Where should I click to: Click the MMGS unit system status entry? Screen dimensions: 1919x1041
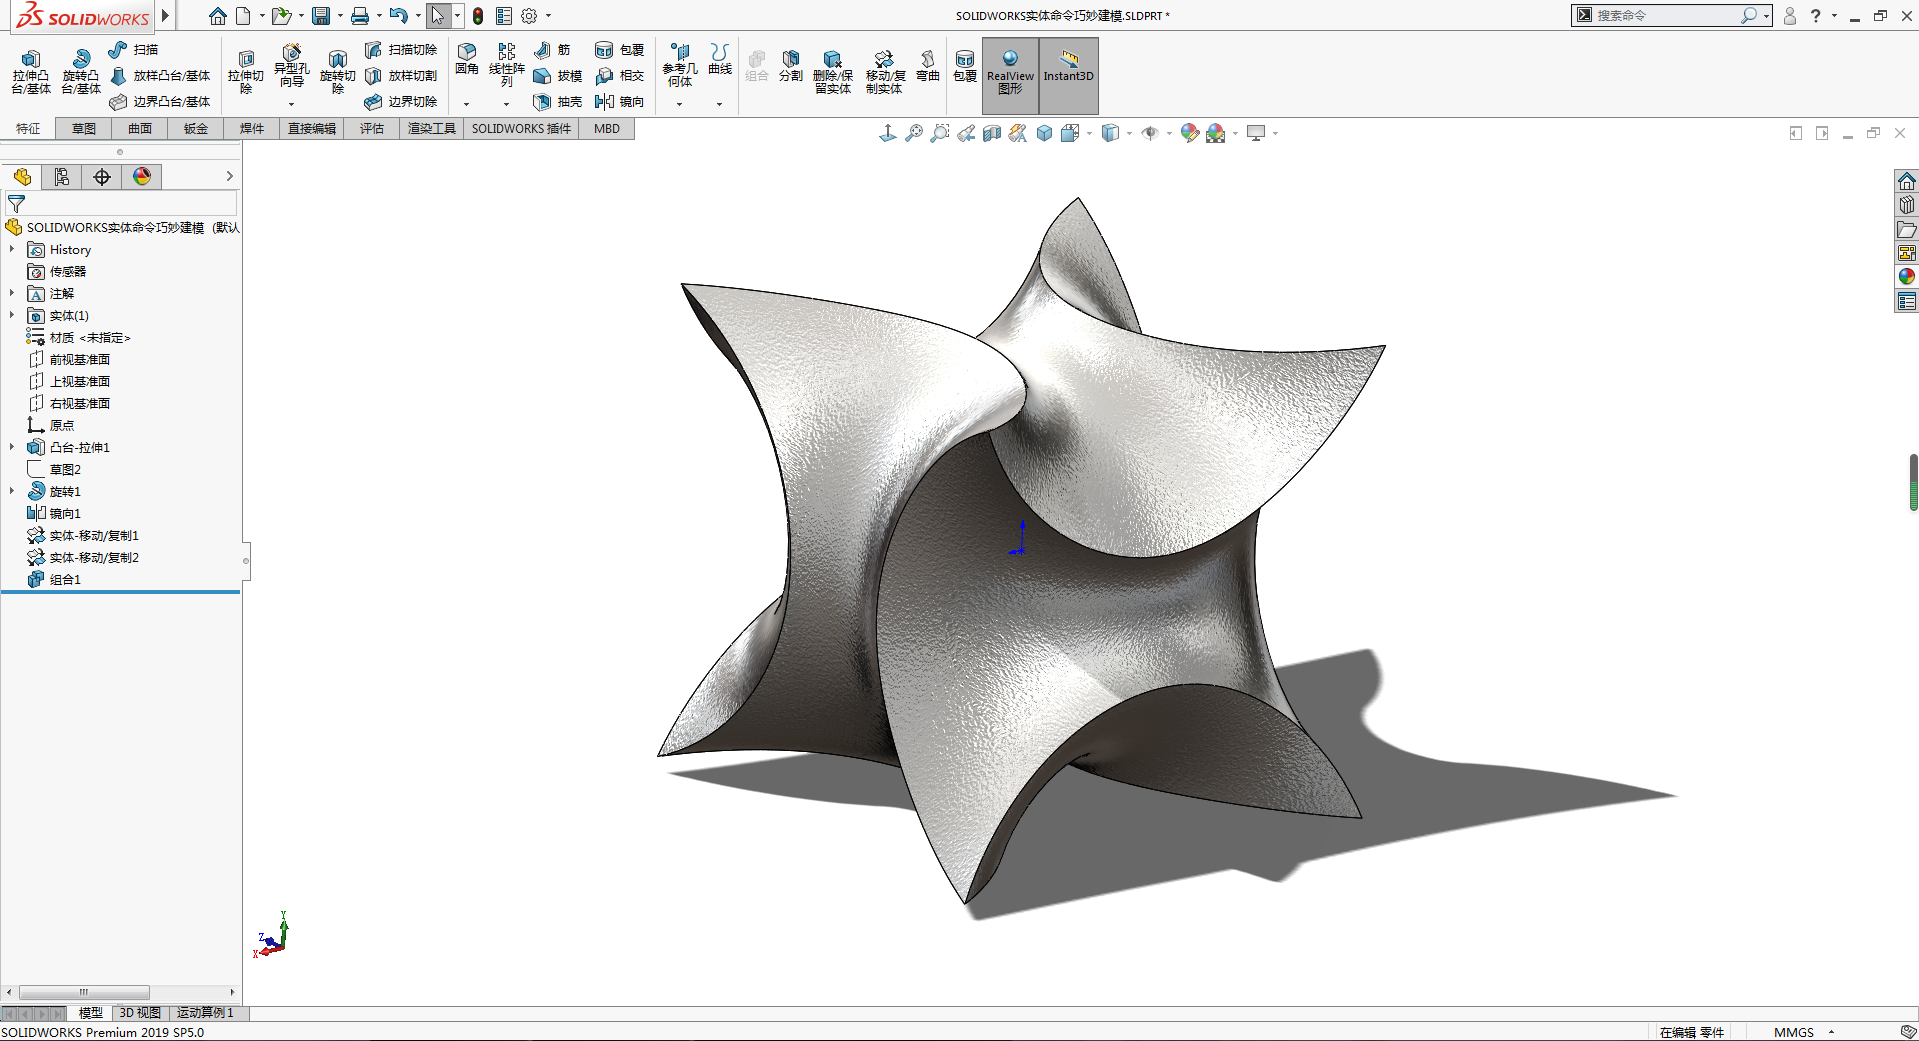1794,1032
